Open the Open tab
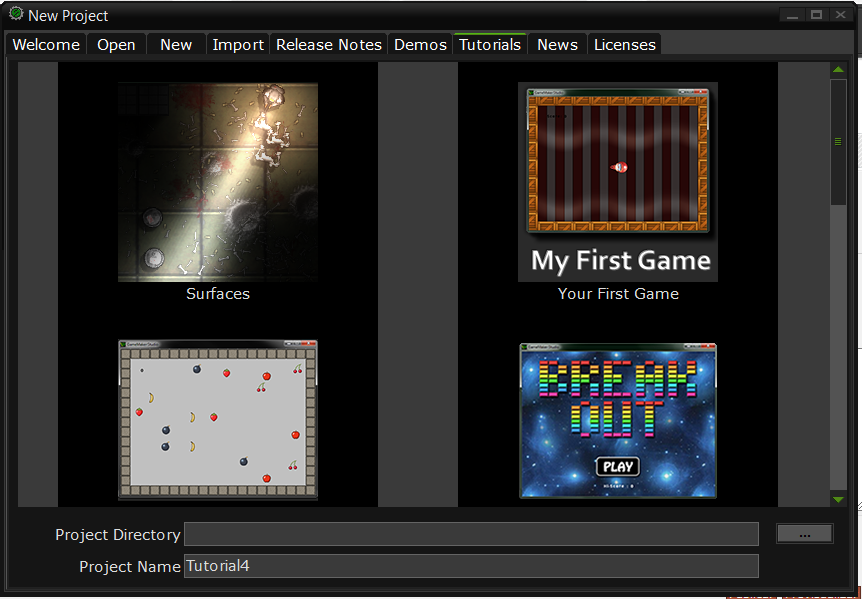This screenshot has width=862, height=599. tap(116, 45)
